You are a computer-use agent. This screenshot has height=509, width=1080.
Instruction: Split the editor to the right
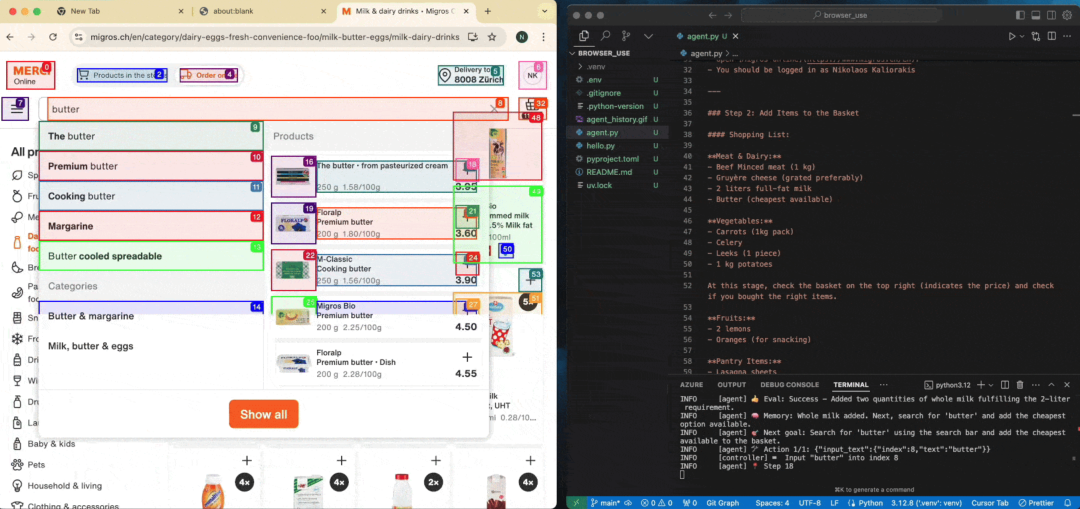[1051, 36]
